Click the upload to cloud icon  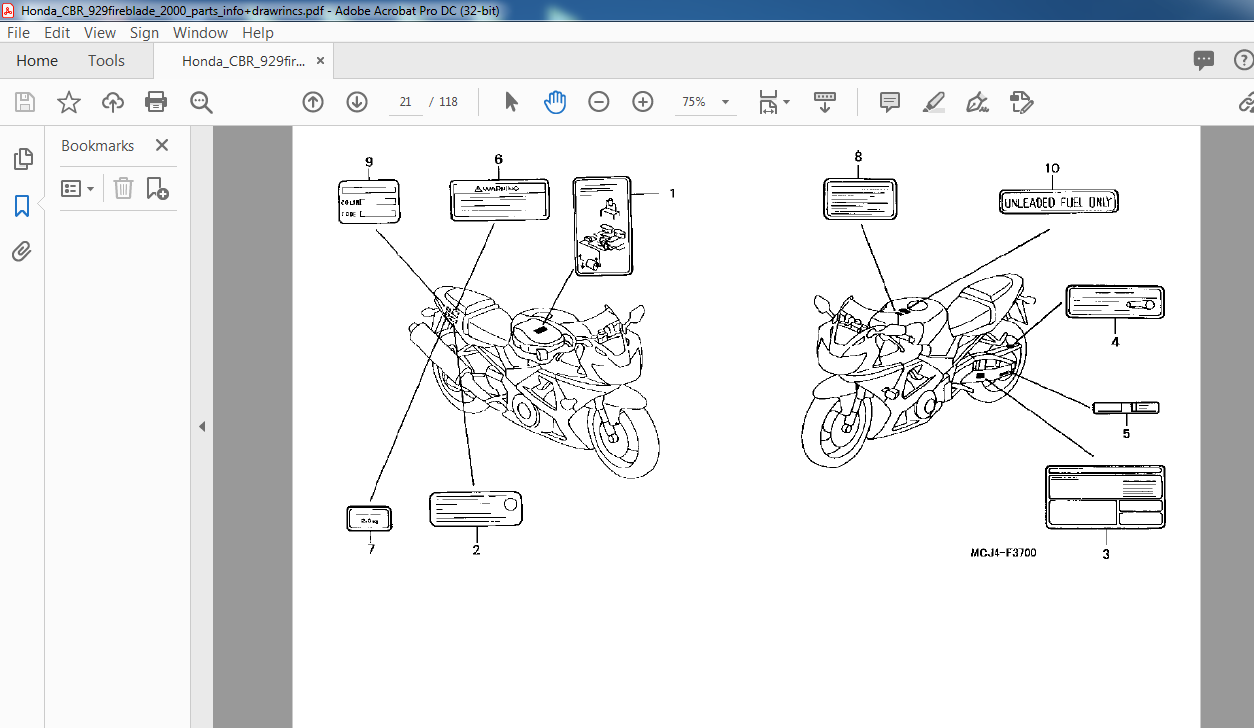coord(113,102)
